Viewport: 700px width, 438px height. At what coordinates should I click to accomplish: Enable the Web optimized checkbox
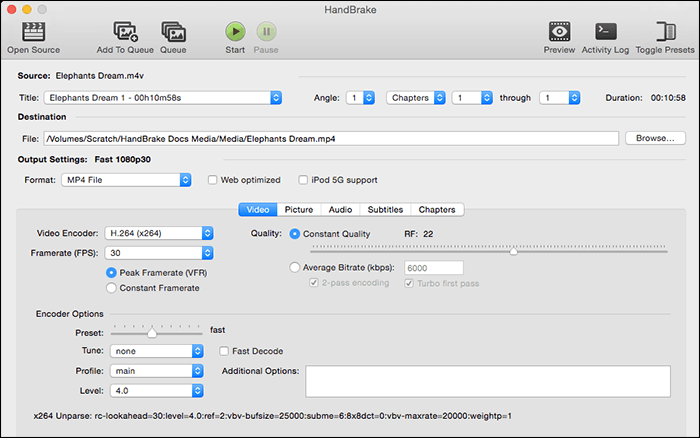213,180
